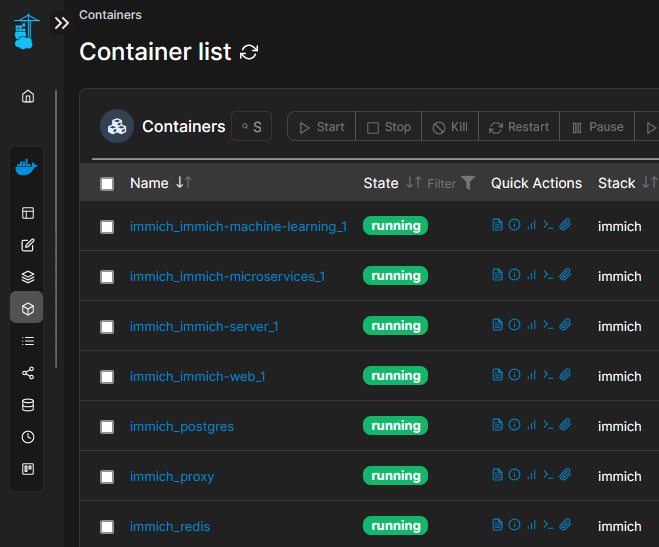Open App Templates pencil icon in sidebar
Viewport: 659px width, 547px height.
coord(28,245)
